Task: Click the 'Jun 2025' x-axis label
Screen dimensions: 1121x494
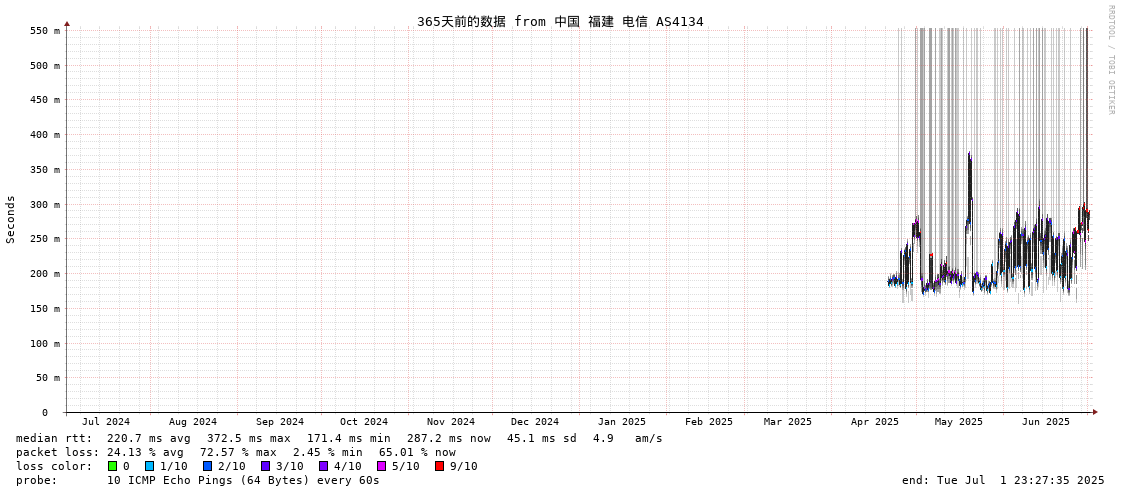Action: (1046, 422)
